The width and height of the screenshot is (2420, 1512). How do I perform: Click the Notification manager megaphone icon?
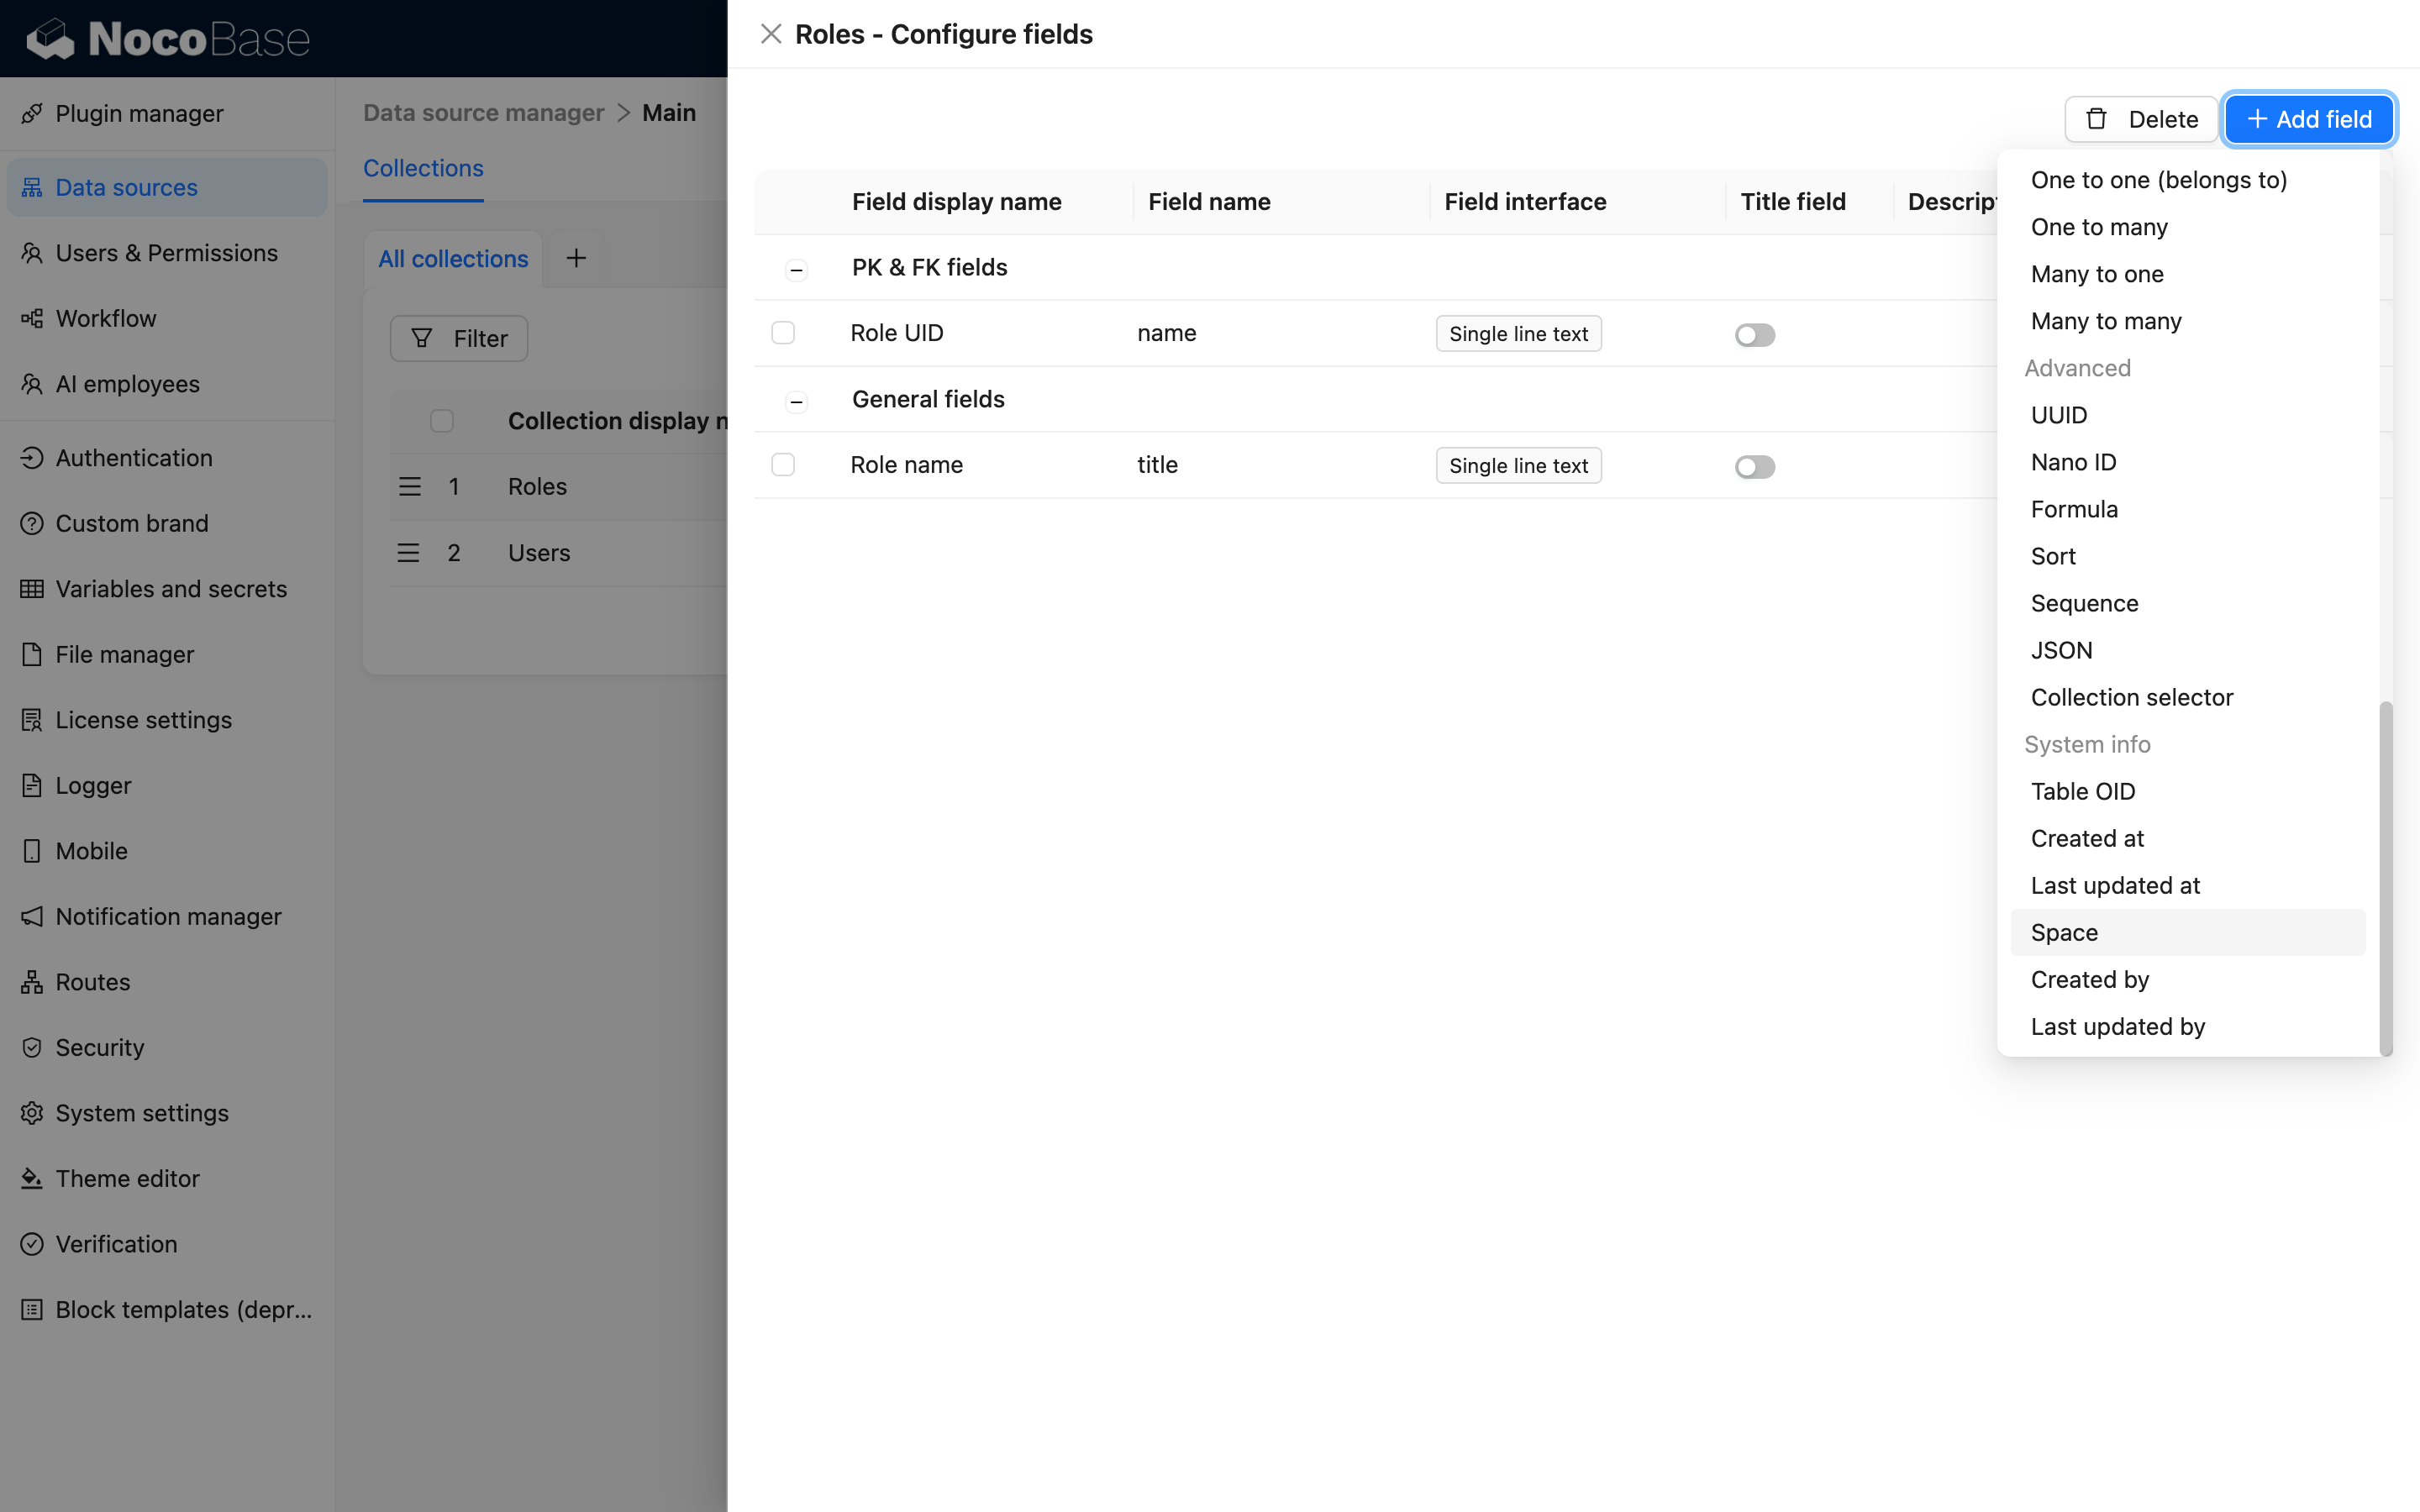tap(32, 916)
